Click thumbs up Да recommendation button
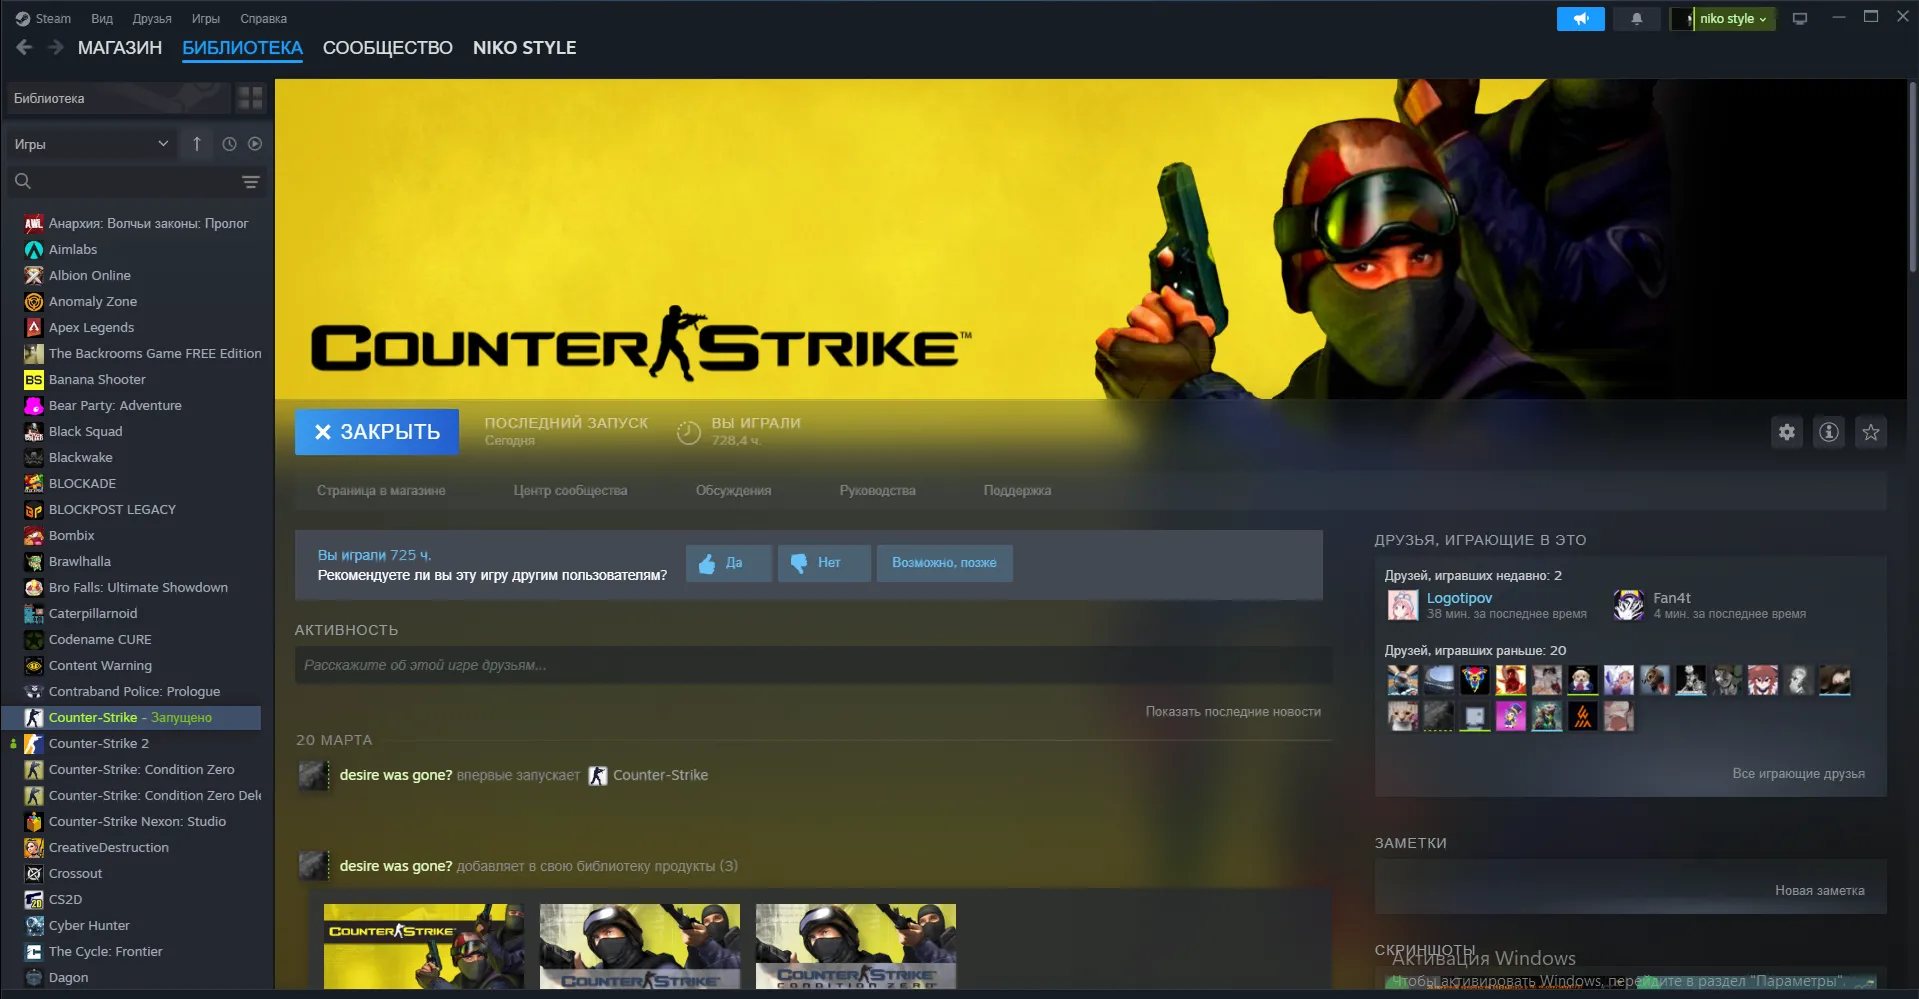 click(729, 563)
